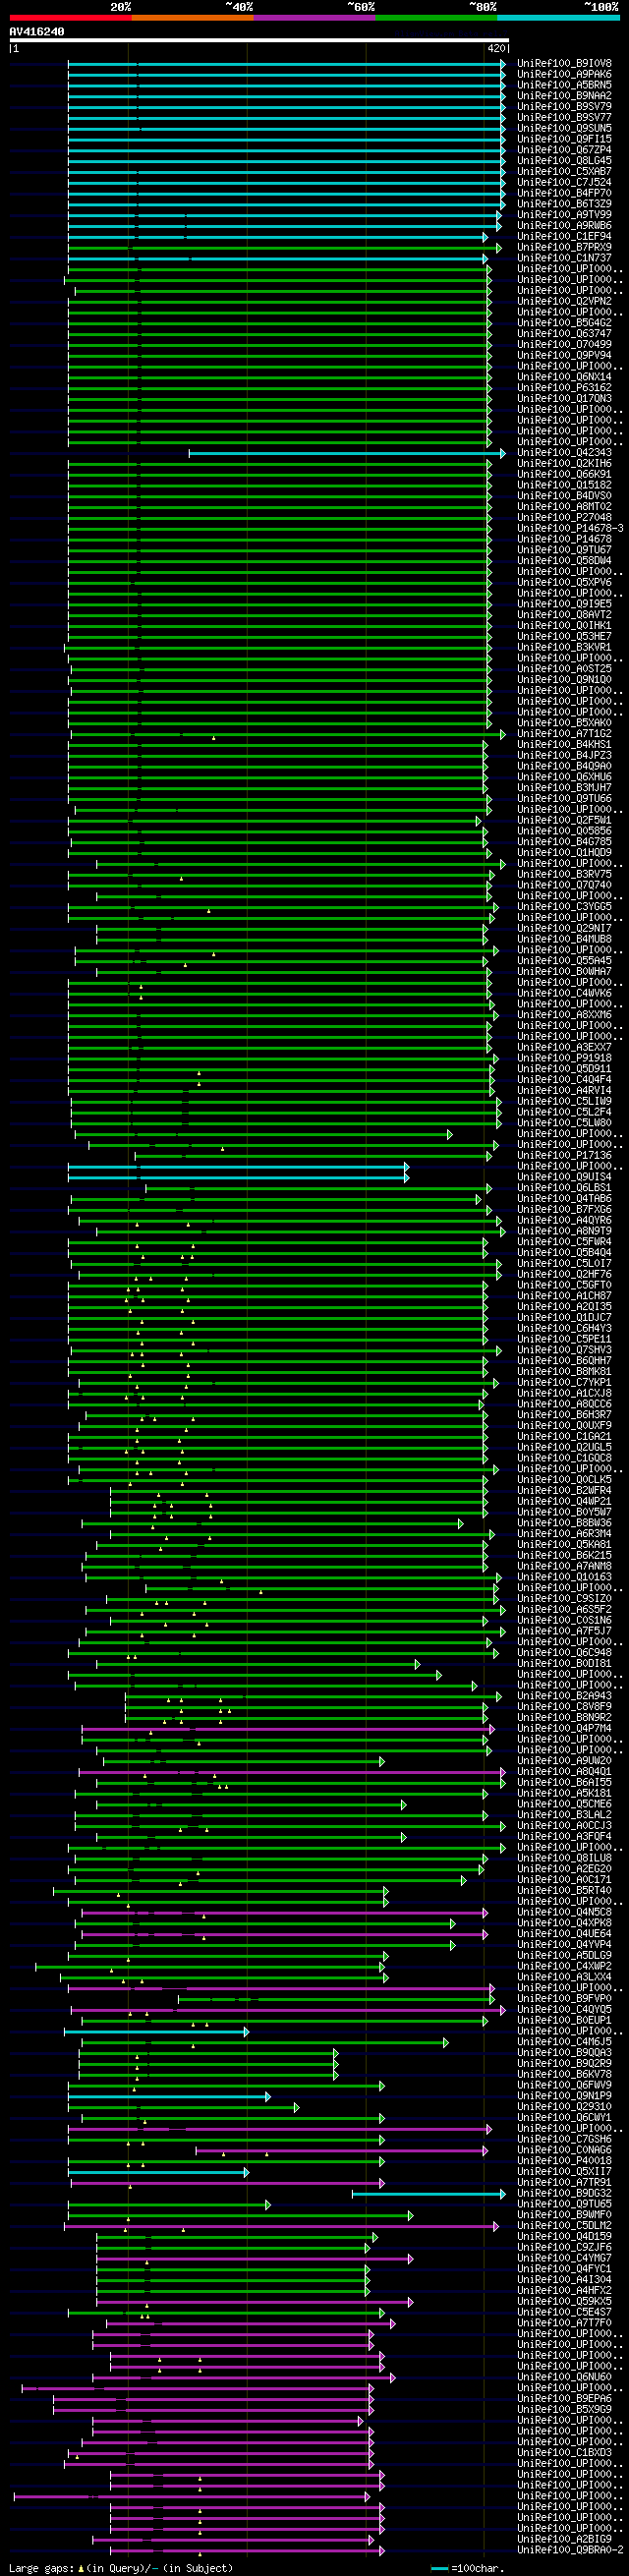Select the UniRef100_B5XAK0 label
The image size is (629, 2576).
point(564,723)
